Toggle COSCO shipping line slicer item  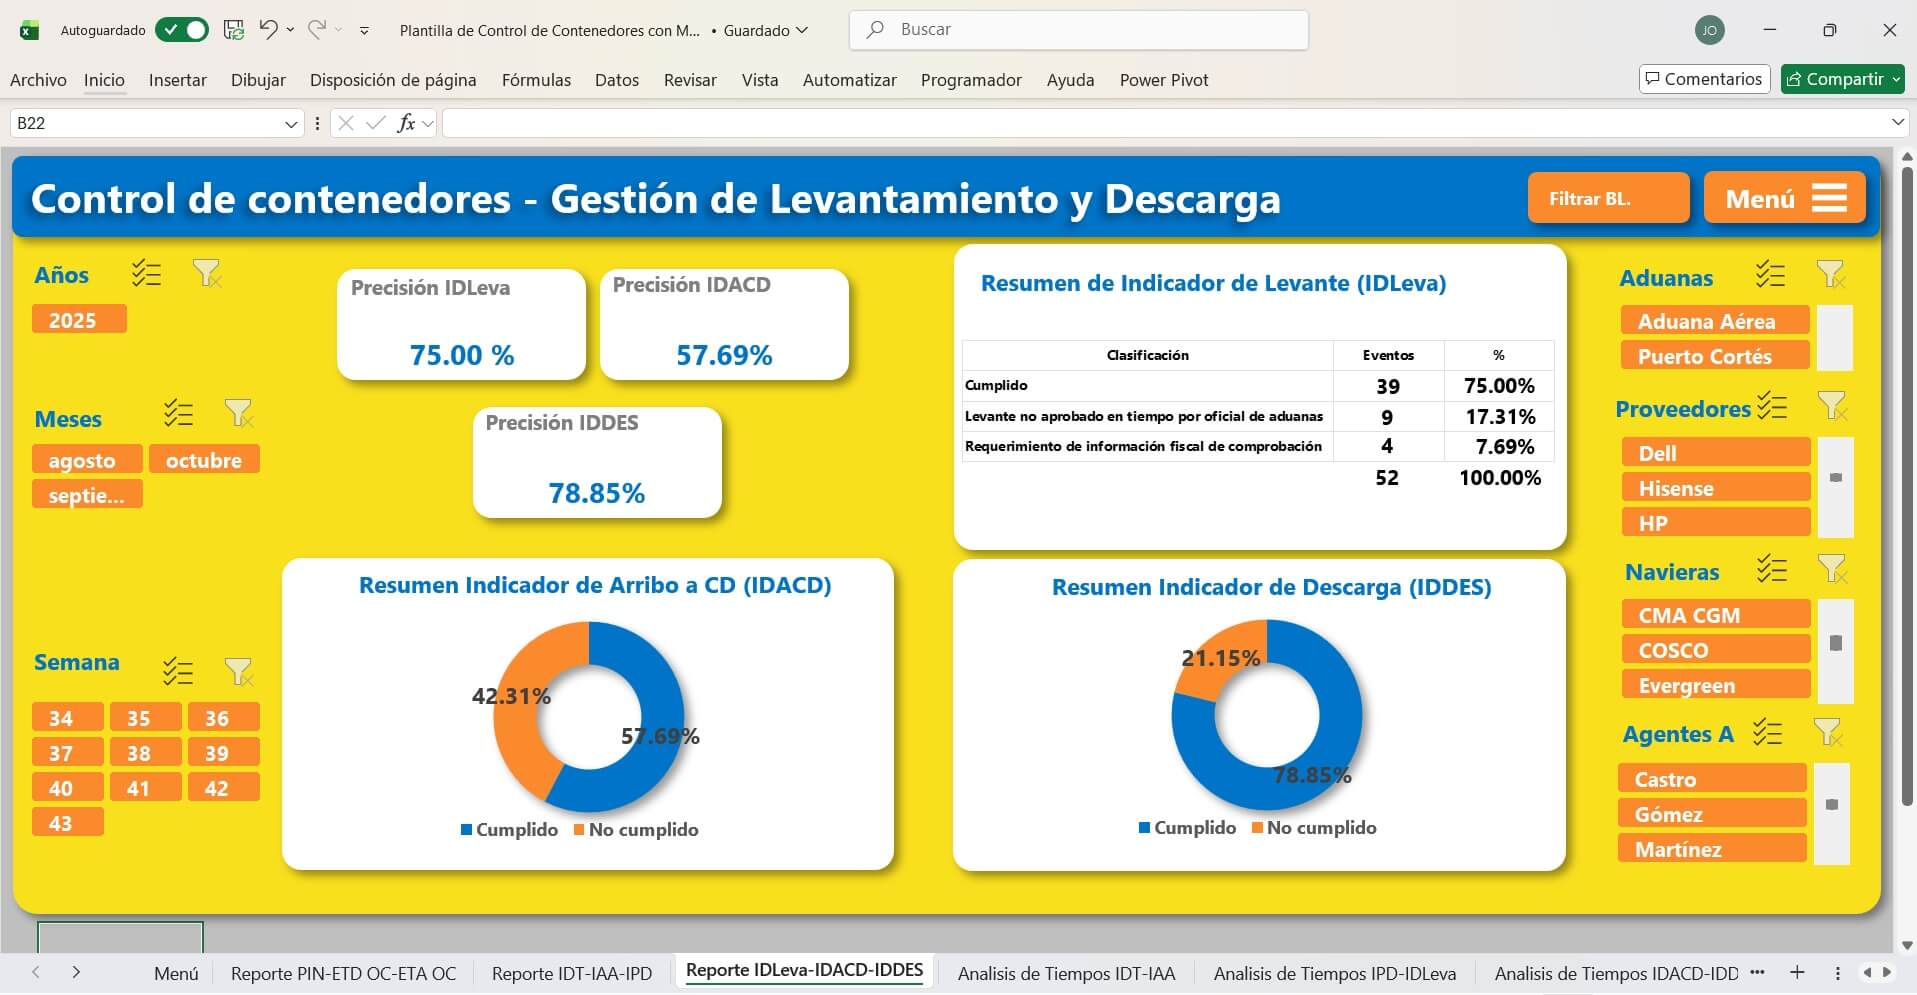click(1715, 650)
